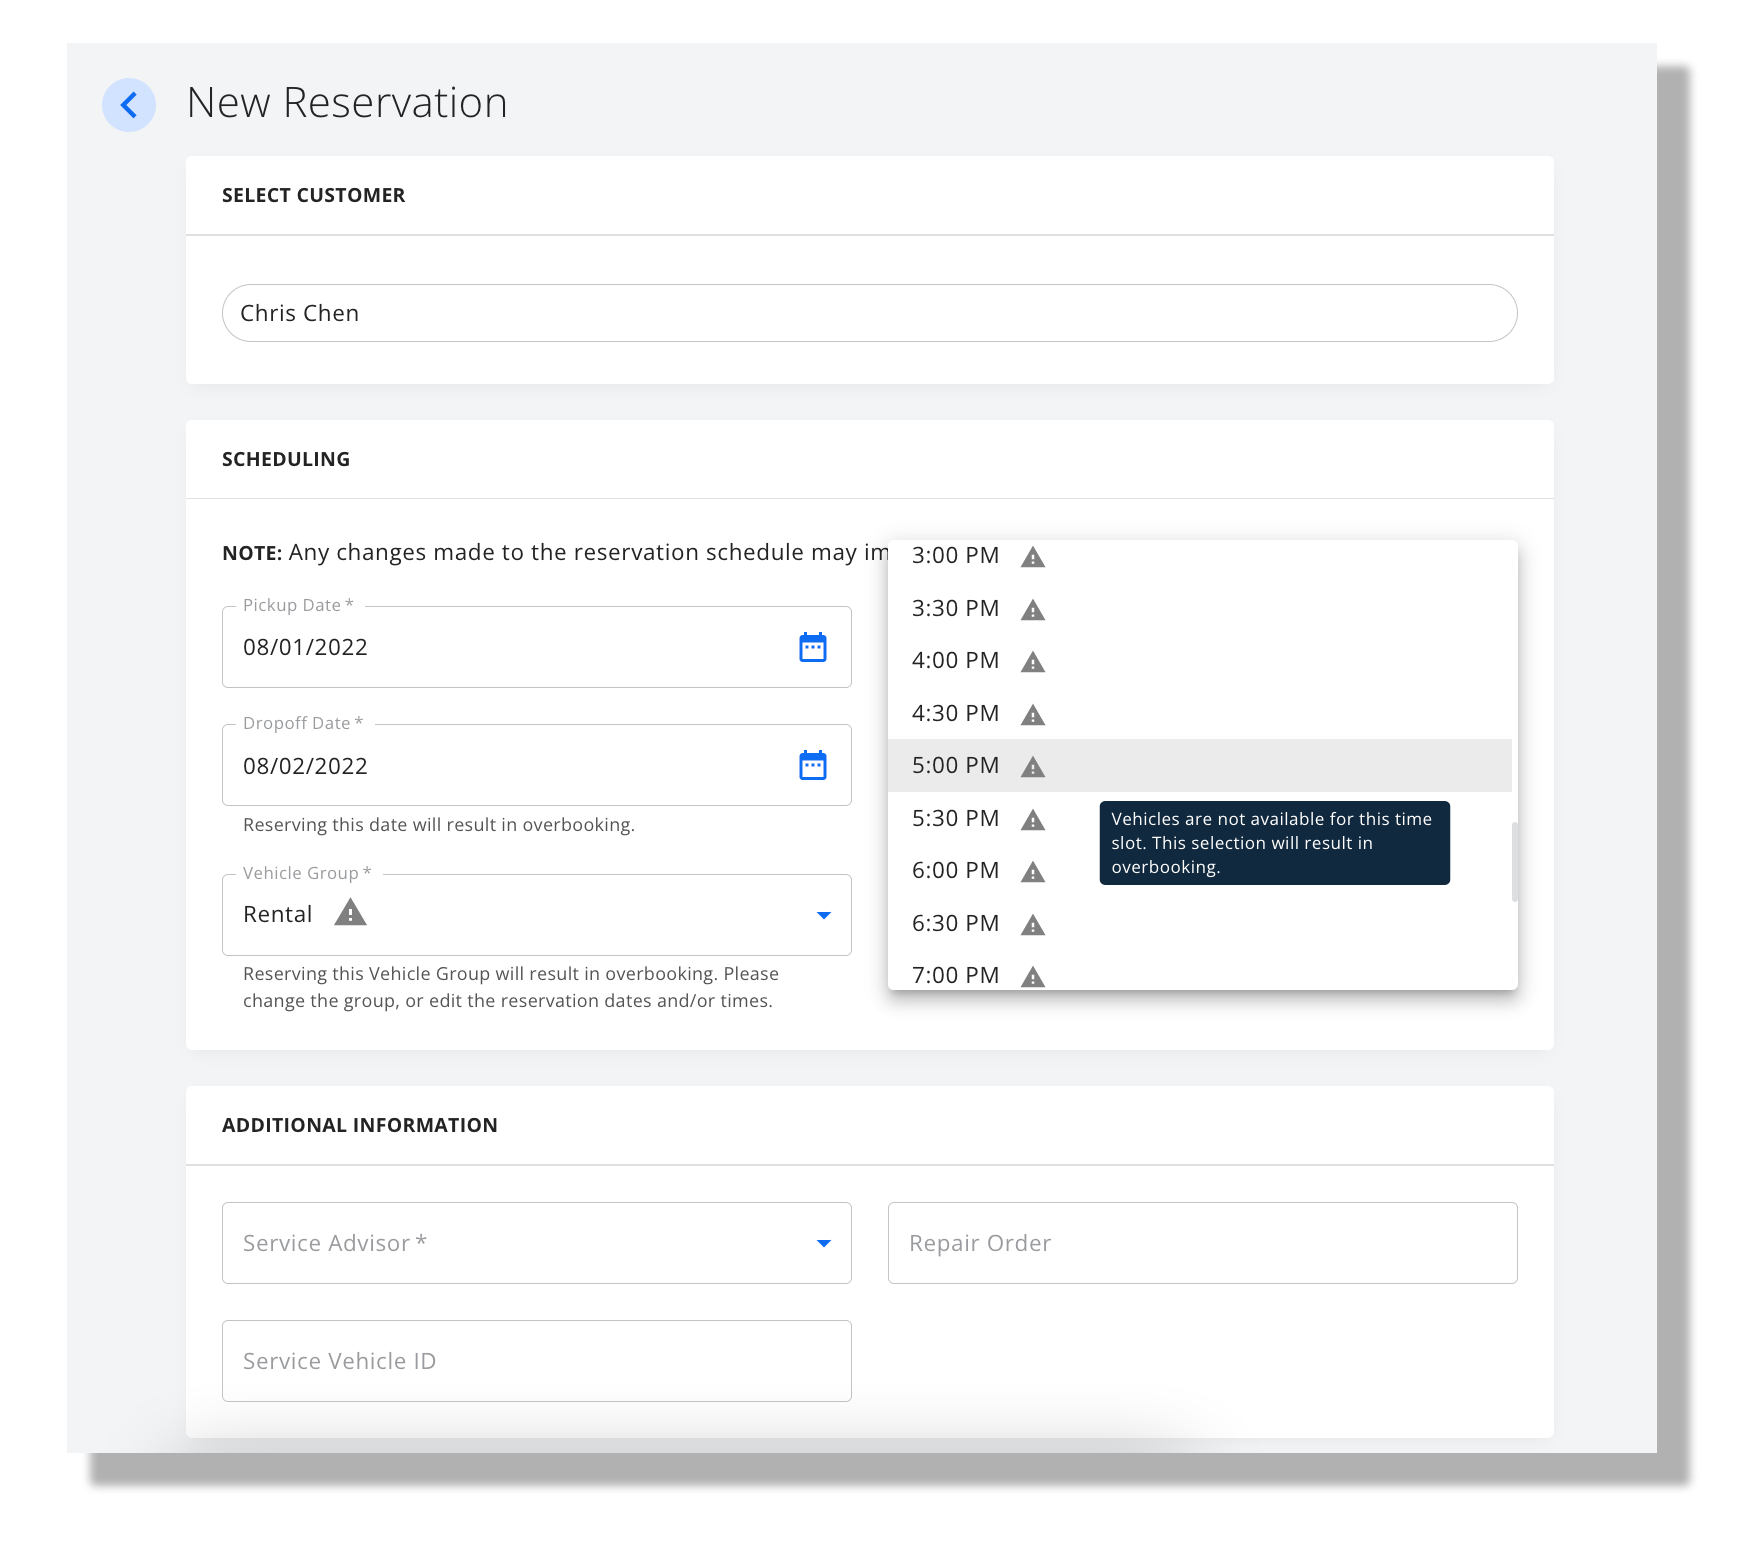
Task: Click the warning triangle next to 3:30 PM
Action: click(1033, 610)
